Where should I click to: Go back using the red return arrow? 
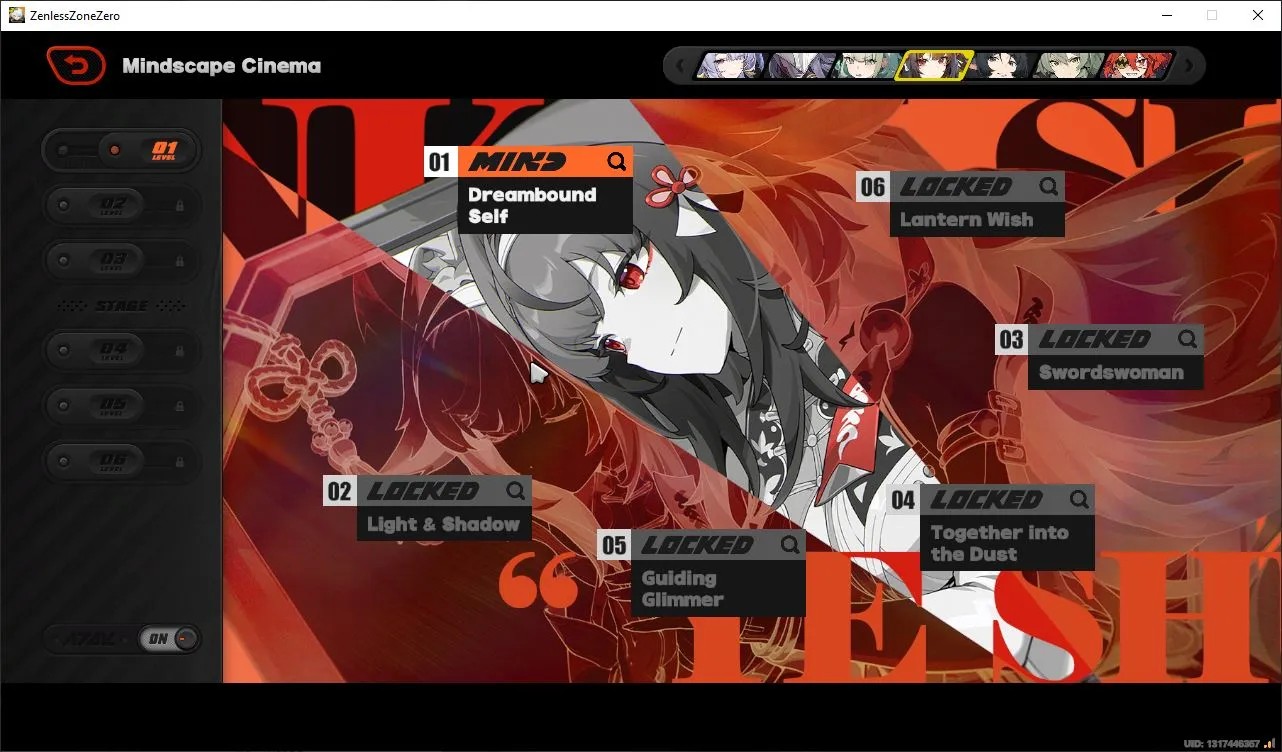pos(76,66)
